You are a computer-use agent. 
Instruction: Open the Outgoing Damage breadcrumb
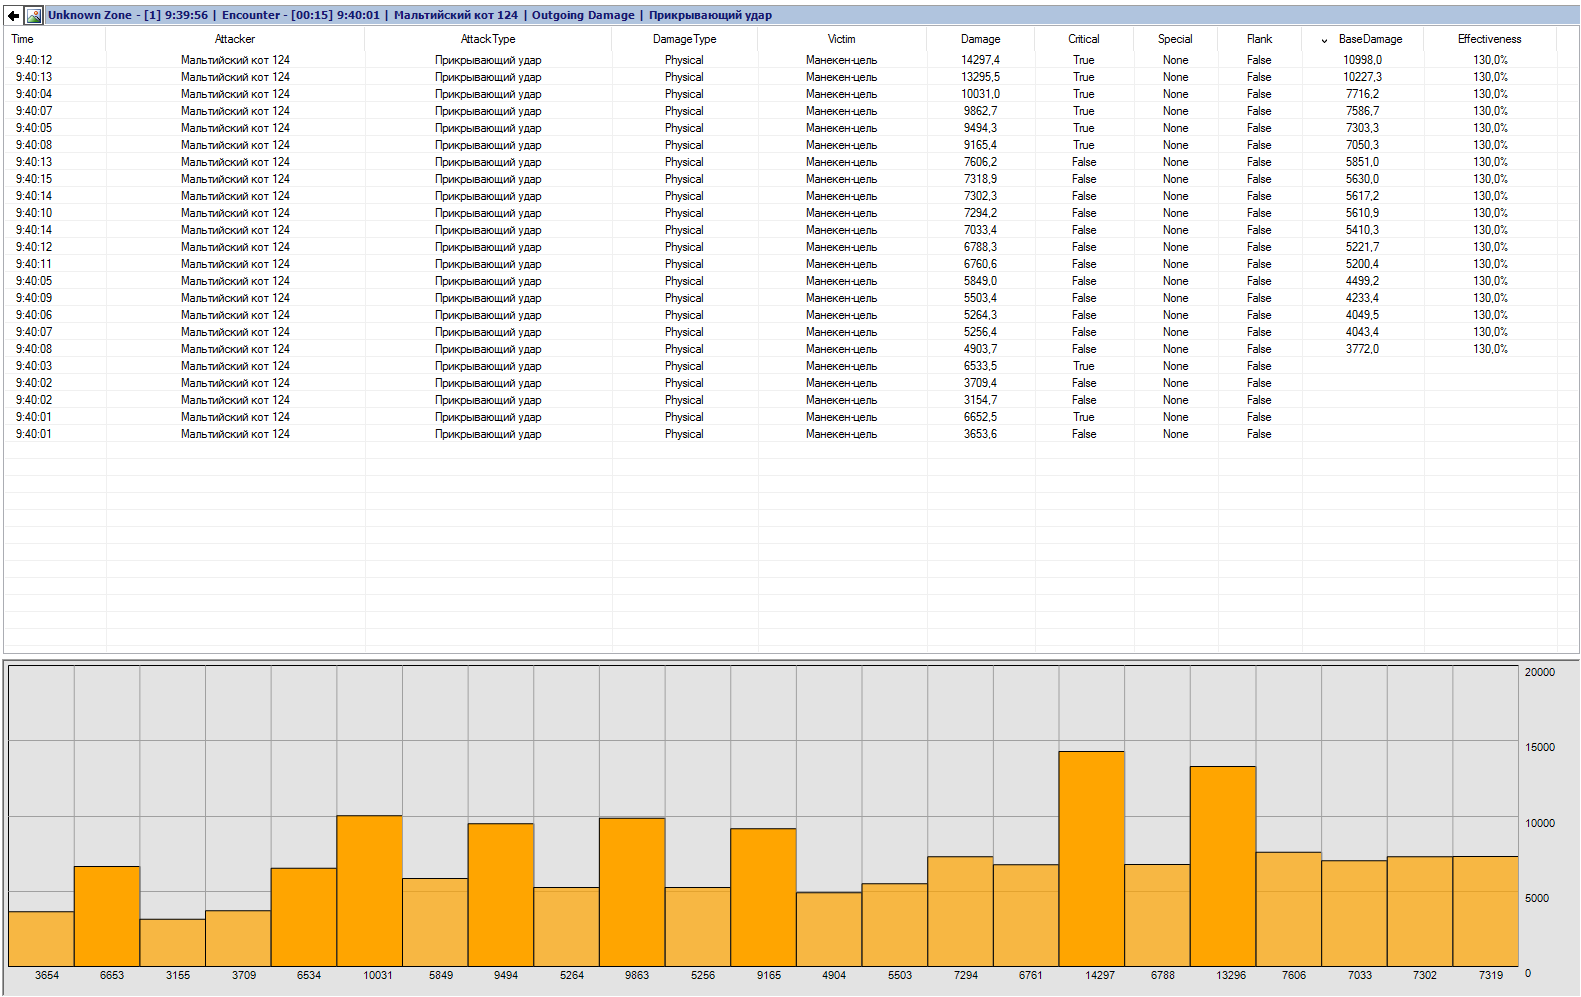pos(583,15)
